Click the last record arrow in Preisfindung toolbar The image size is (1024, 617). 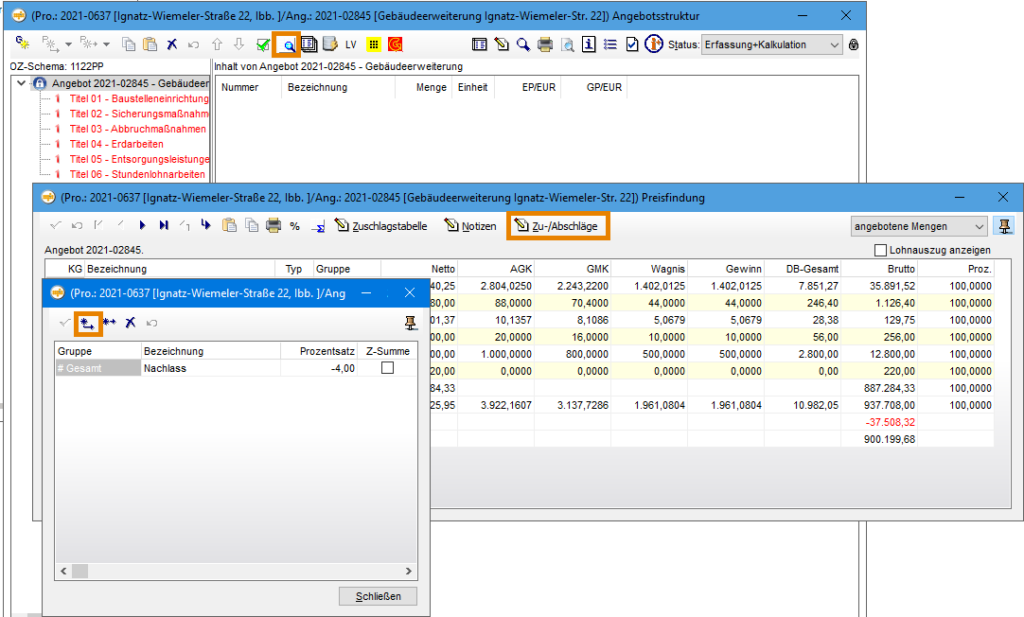click(x=163, y=225)
